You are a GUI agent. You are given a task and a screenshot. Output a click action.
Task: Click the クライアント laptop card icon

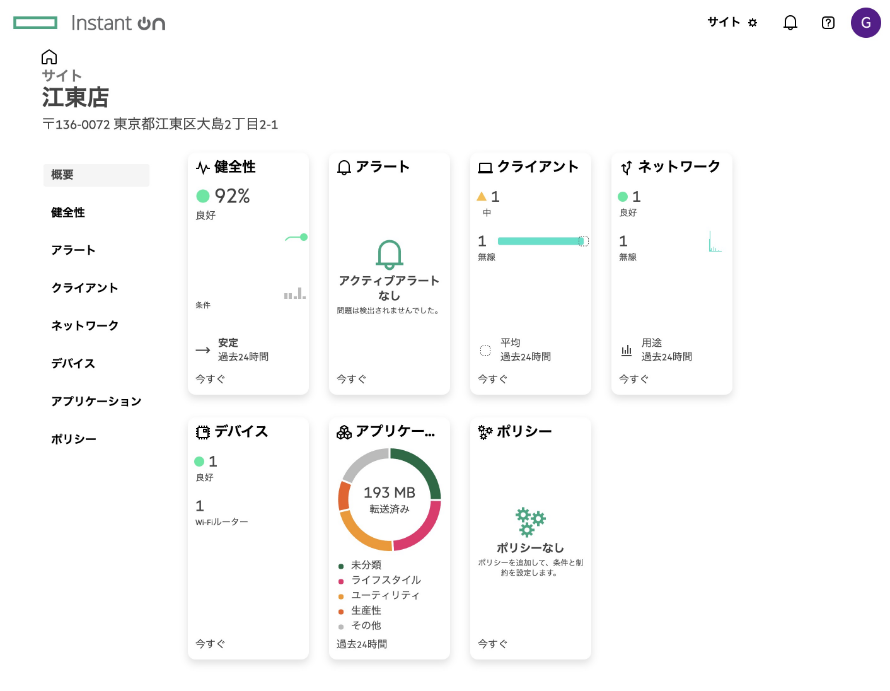tap(485, 168)
